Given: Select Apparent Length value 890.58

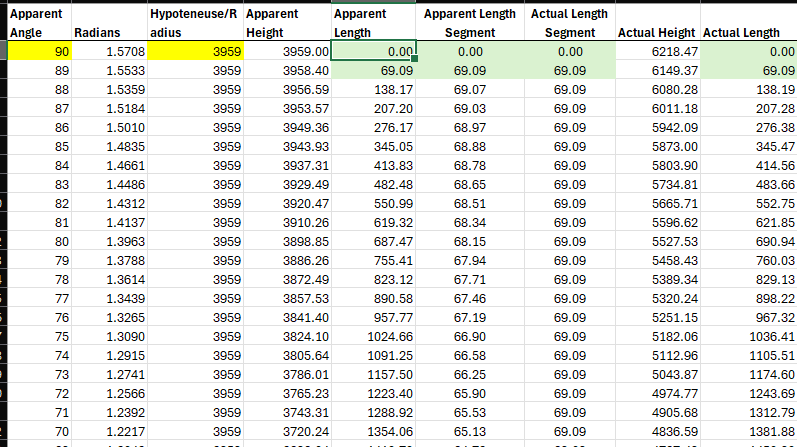Looking at the screenshot, I should pyautogui.click(x=374, y=298).
